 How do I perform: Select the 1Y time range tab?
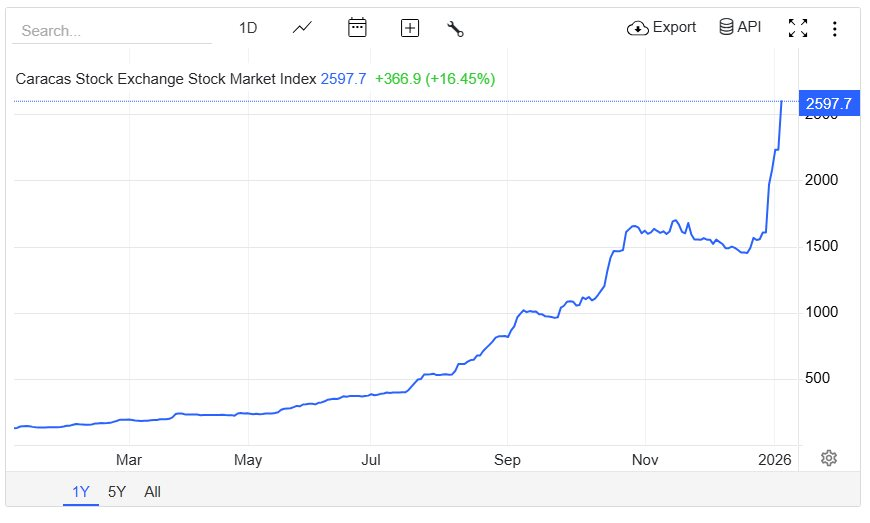(x=81, y=491)
